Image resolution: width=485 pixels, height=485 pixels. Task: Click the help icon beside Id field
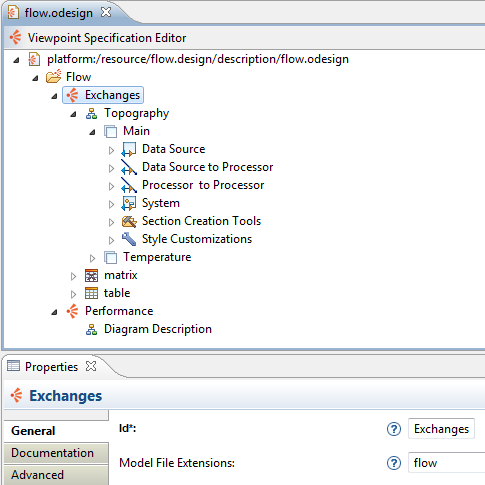(x=394, y=429)
